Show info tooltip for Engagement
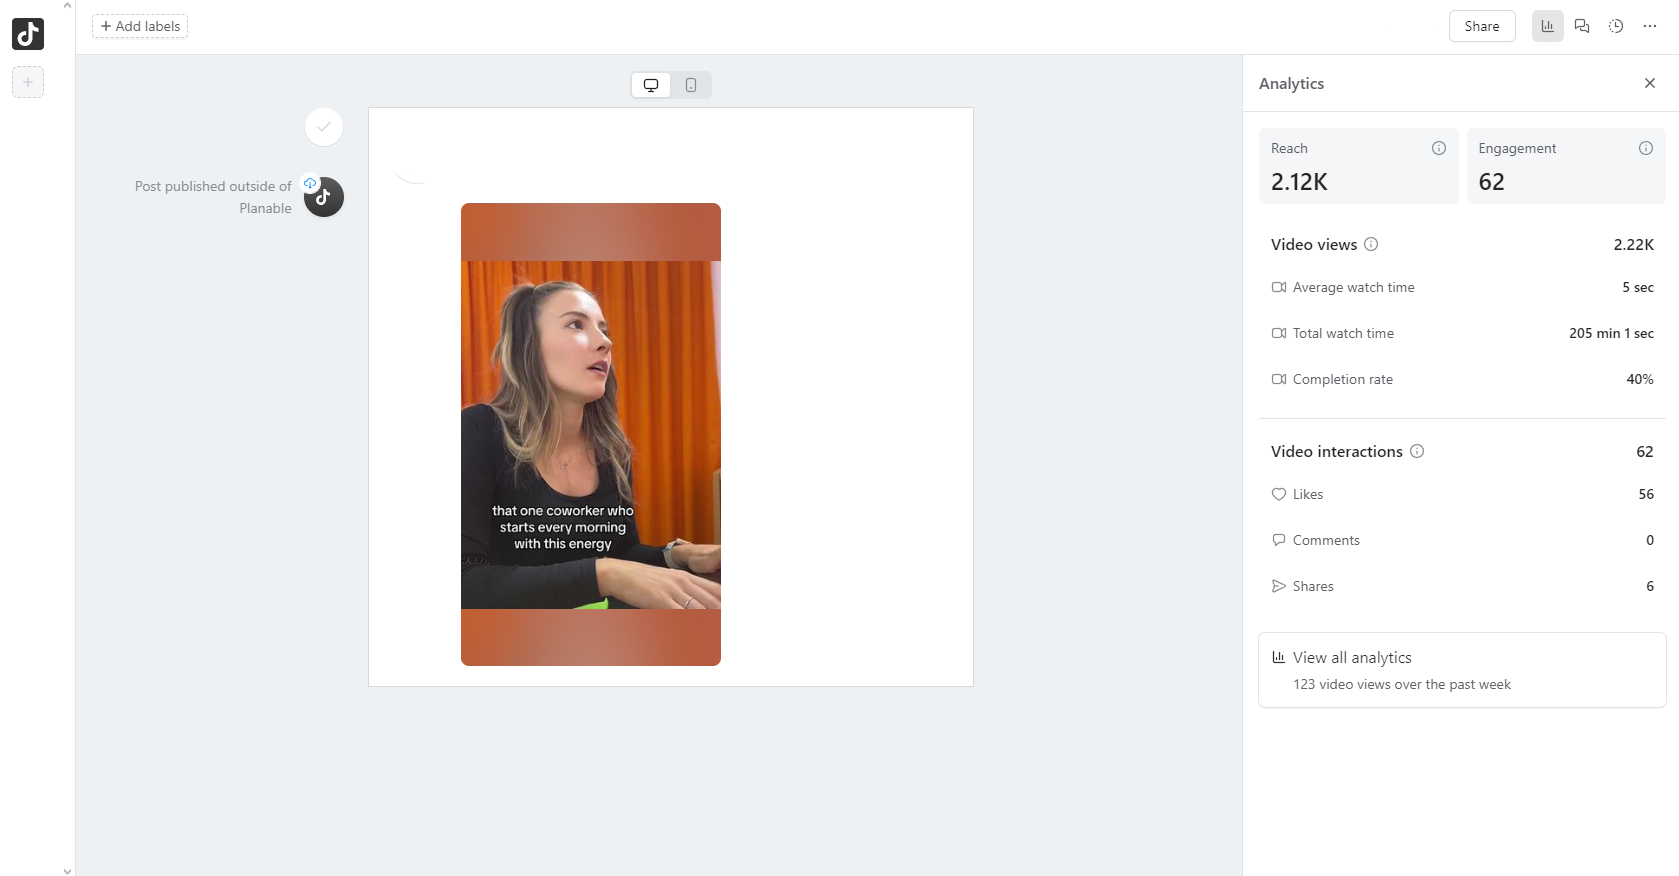 pyautogui.click(x=1645, y=148)
